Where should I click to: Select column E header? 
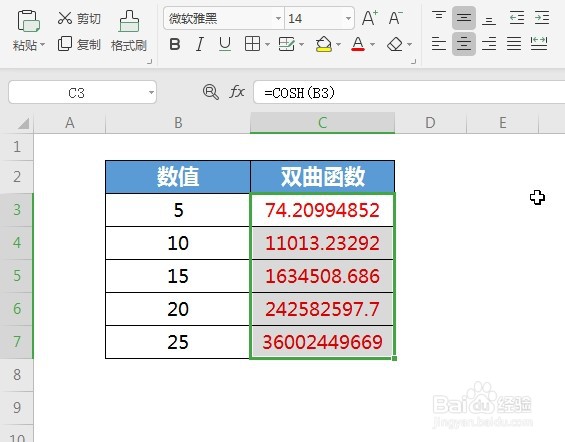[x=503, y=123]
